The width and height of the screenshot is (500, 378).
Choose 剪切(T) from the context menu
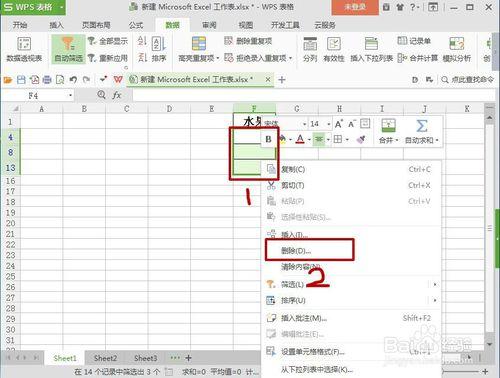pyautogui.click(x=352, y=185)
